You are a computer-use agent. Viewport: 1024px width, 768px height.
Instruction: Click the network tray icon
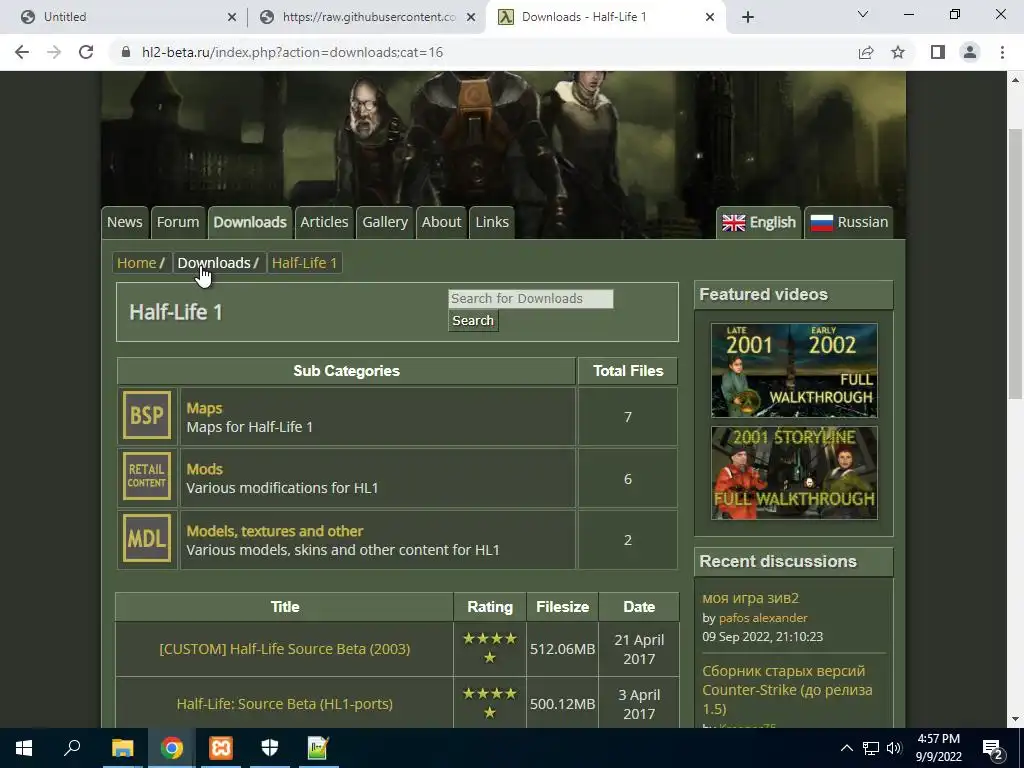point(871,748)
